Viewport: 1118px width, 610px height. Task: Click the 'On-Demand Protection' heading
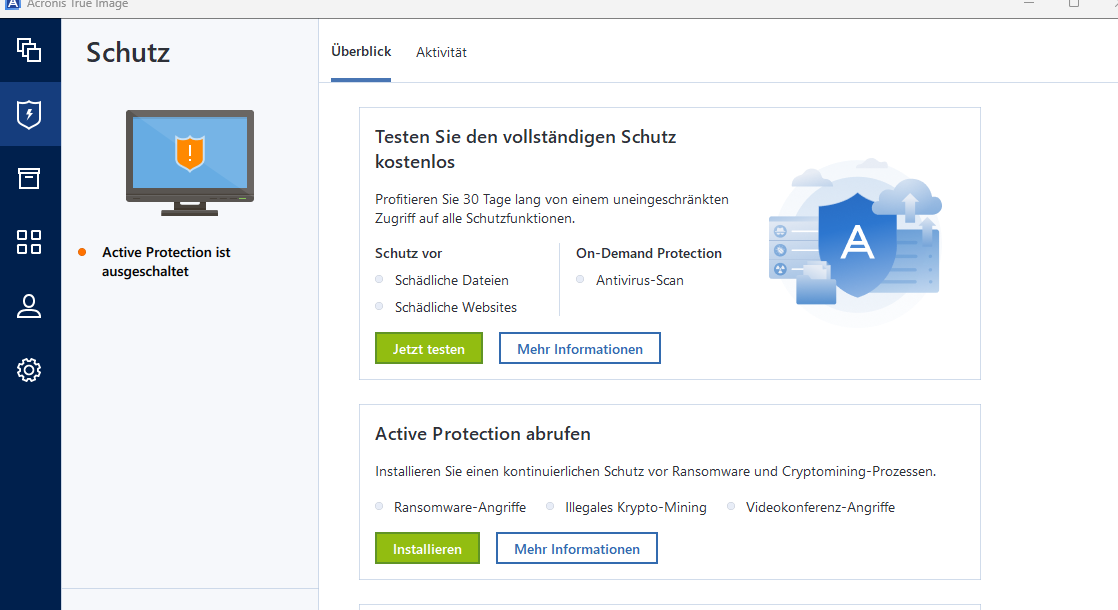coord(649,253)
